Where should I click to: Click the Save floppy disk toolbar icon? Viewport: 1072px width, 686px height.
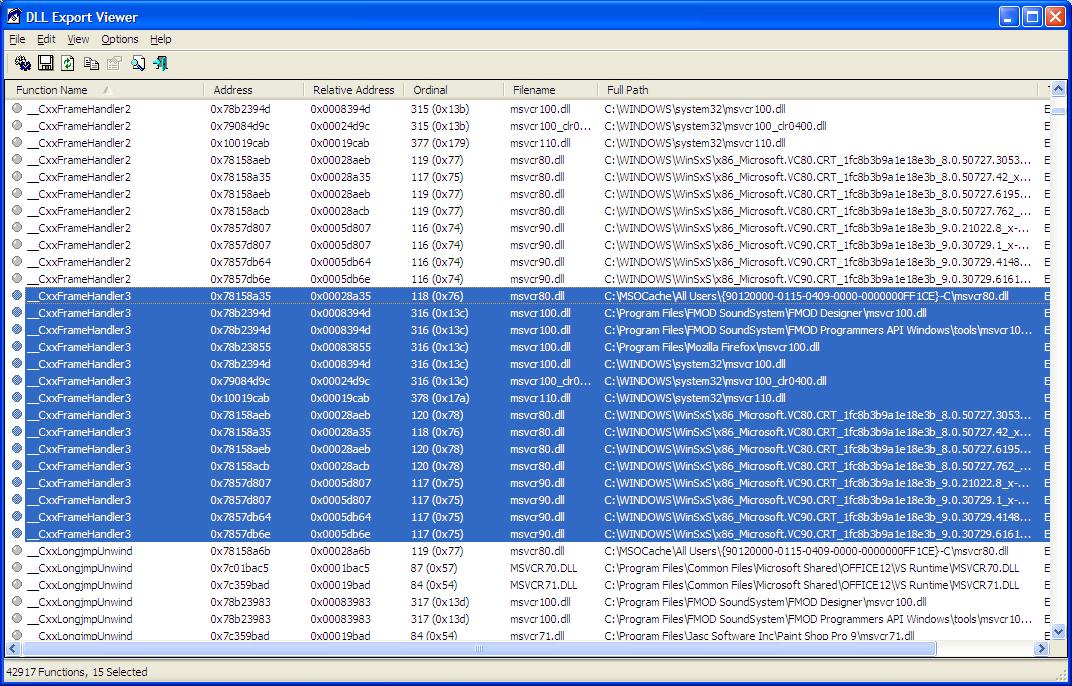[x=45, y=63]
